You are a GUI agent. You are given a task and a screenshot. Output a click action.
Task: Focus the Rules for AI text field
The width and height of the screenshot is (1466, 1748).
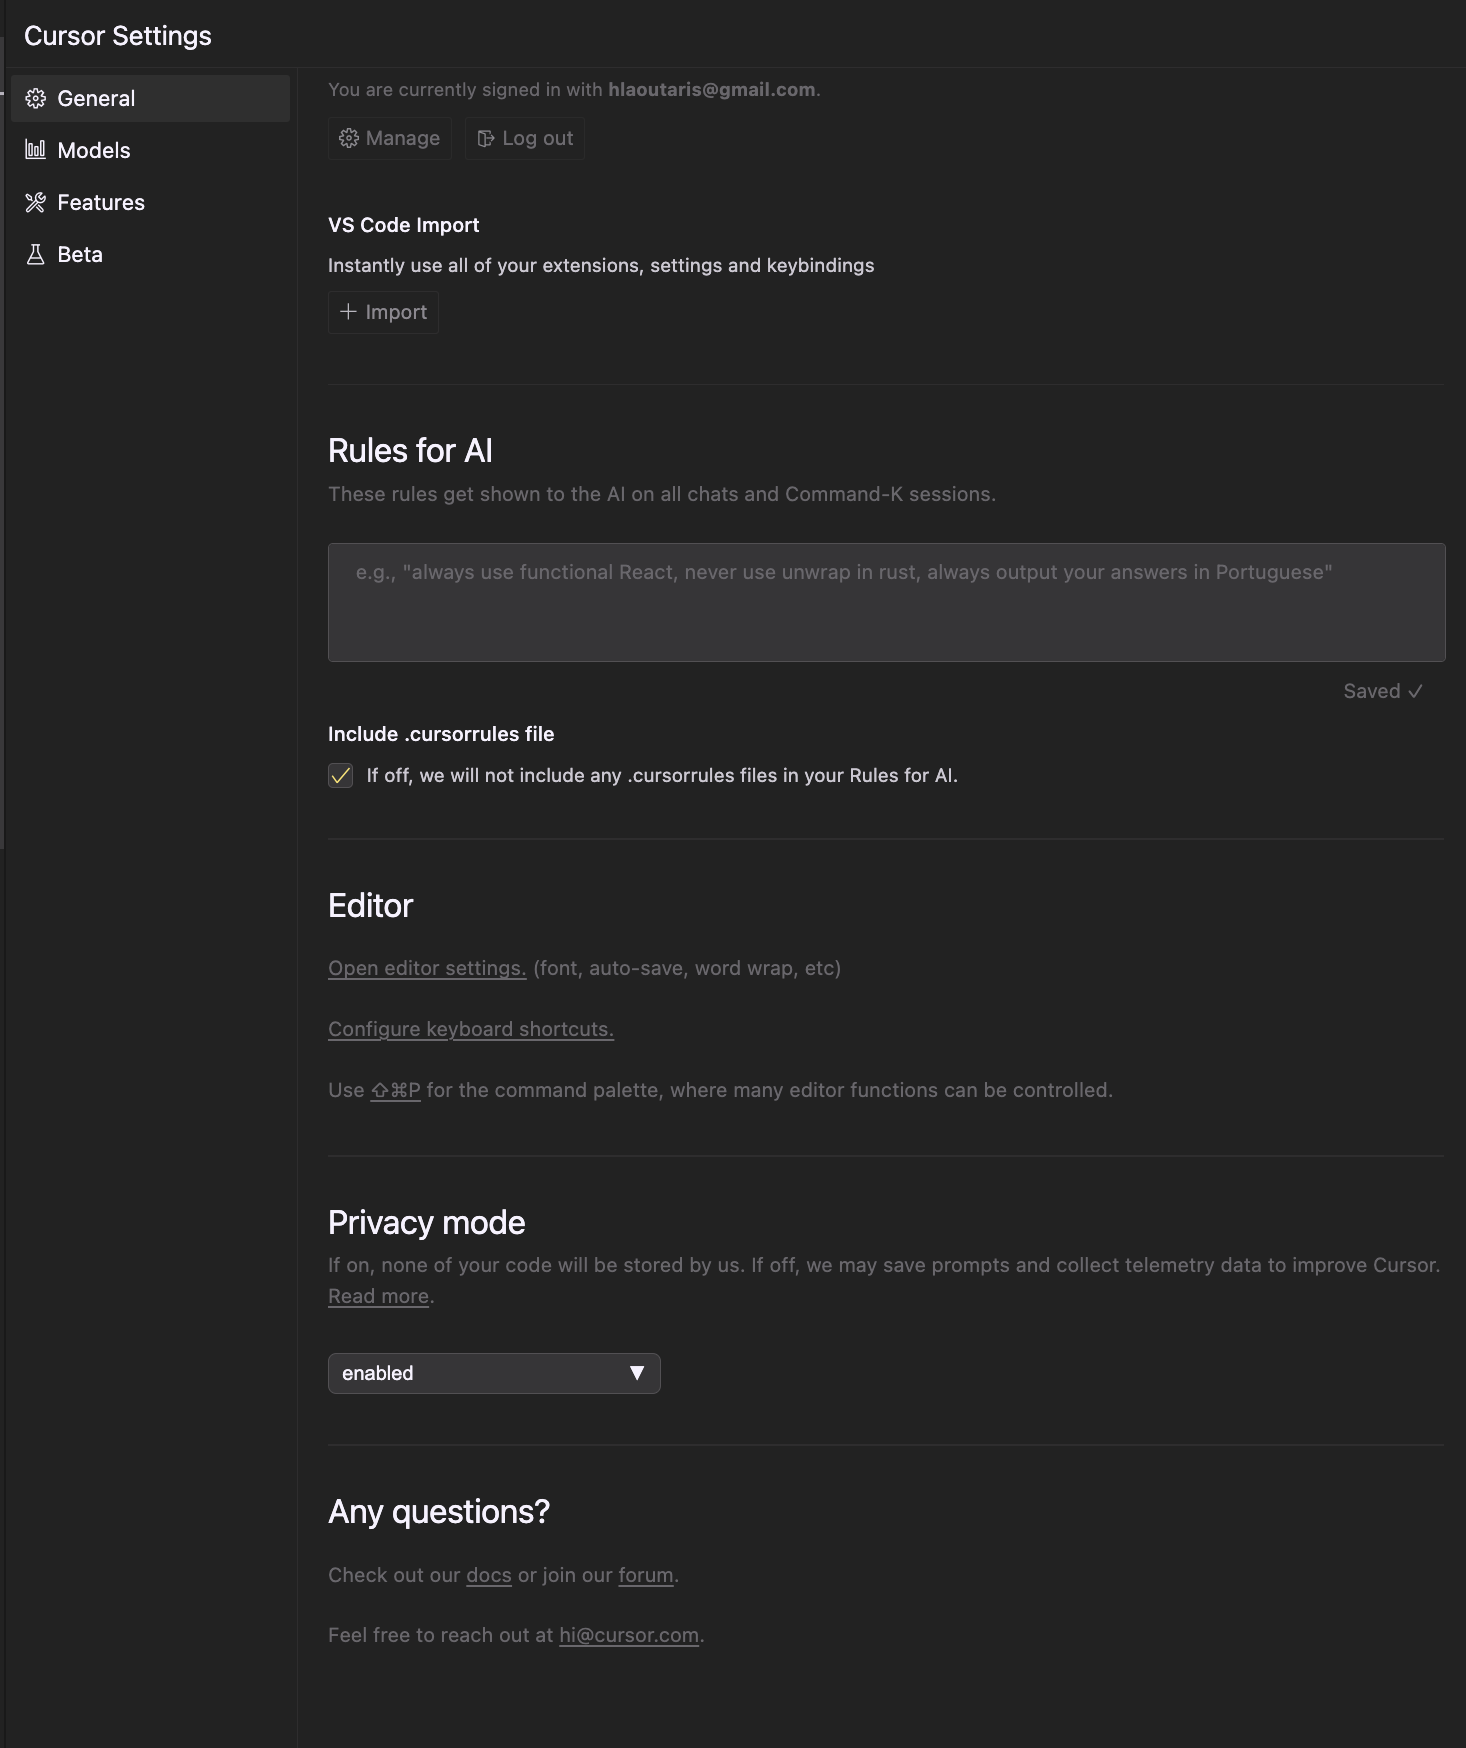pyautogui.click(x=886, y=602)
